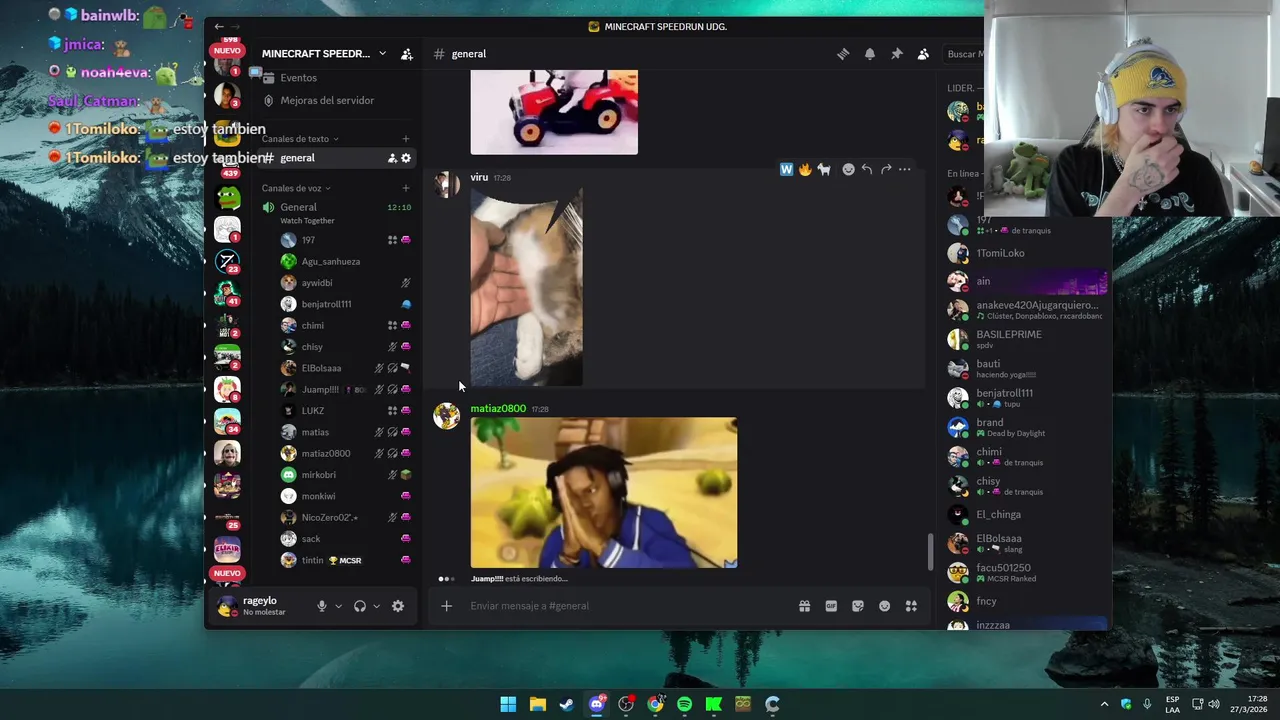
Task: Open member brand in member list
Action: [x=1028, y=427]
